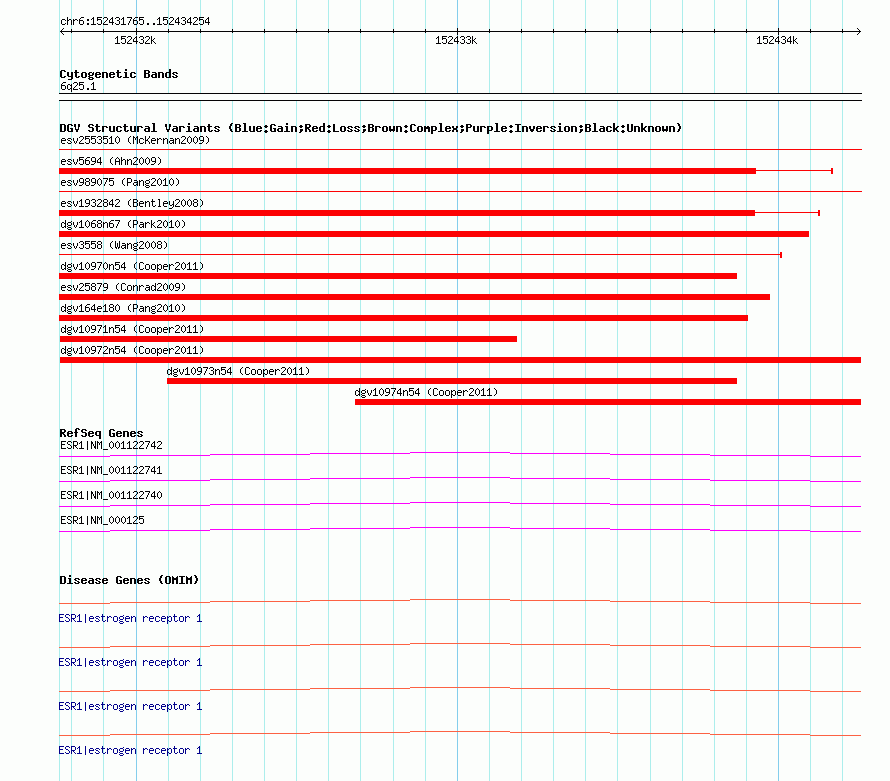Click the right arrowhead of the ruler

pyautogui.click(x=858, y=31)
